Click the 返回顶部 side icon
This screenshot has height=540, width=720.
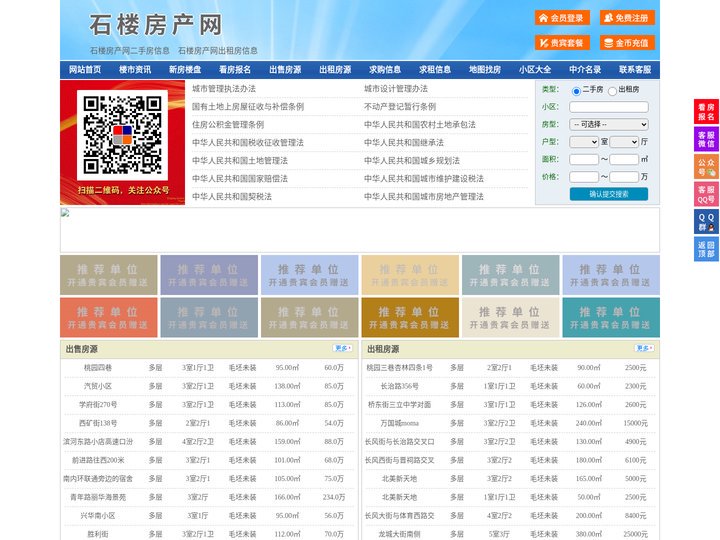click(706, 249)
